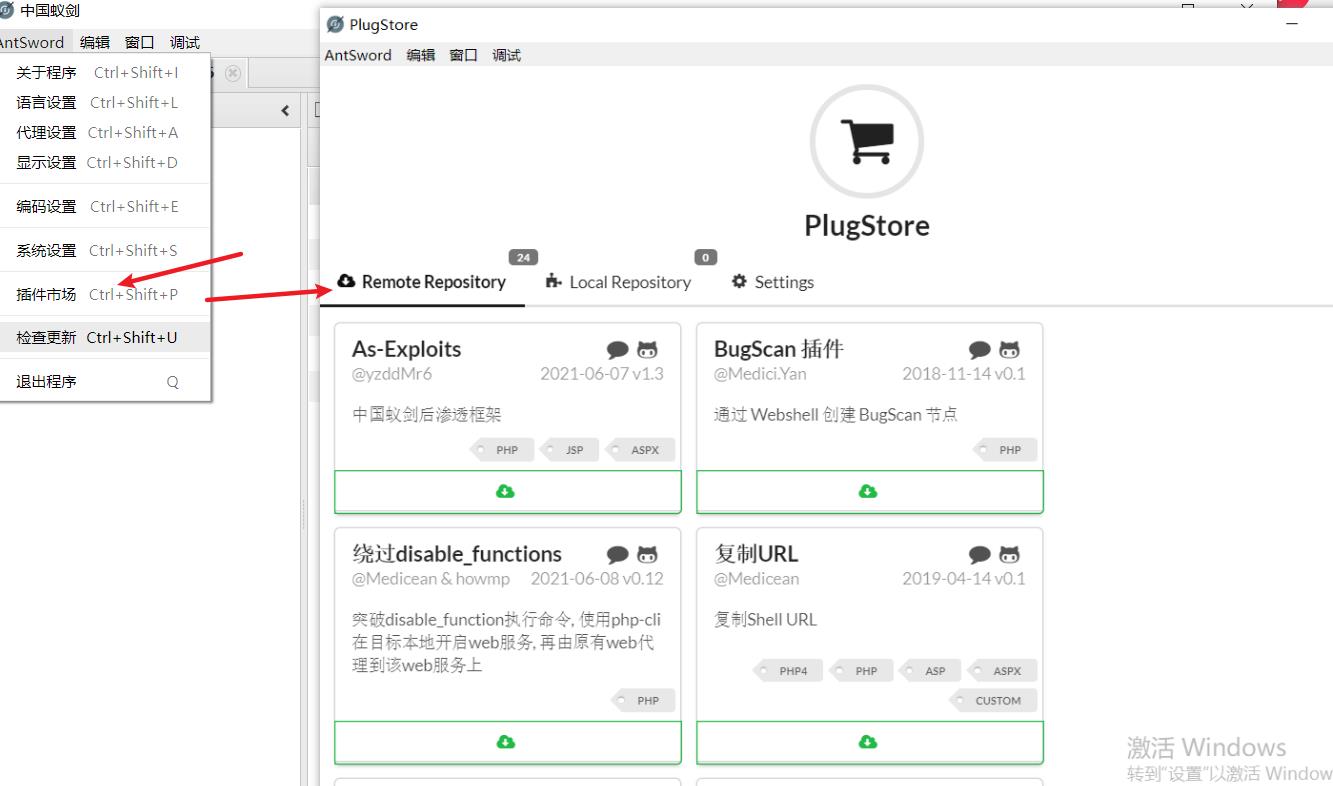1333x786 pixels.
Task: Click 2021-06-07 v1.3 version text
Action: pyautogui.click(x=602, y=374)
